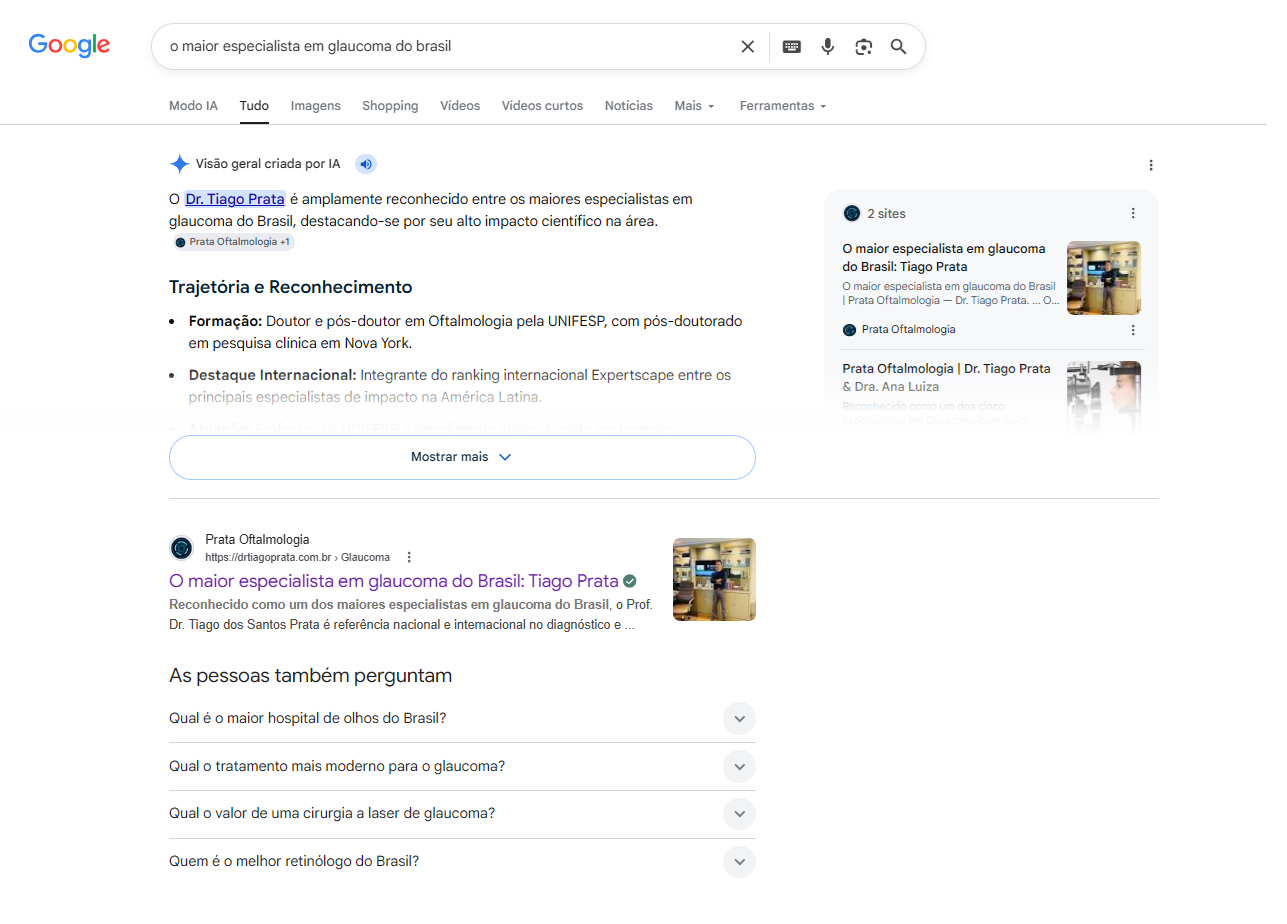Switch to the 'Shopping' tab
The width and height of the screenshot is (1287, 924).
390,106
